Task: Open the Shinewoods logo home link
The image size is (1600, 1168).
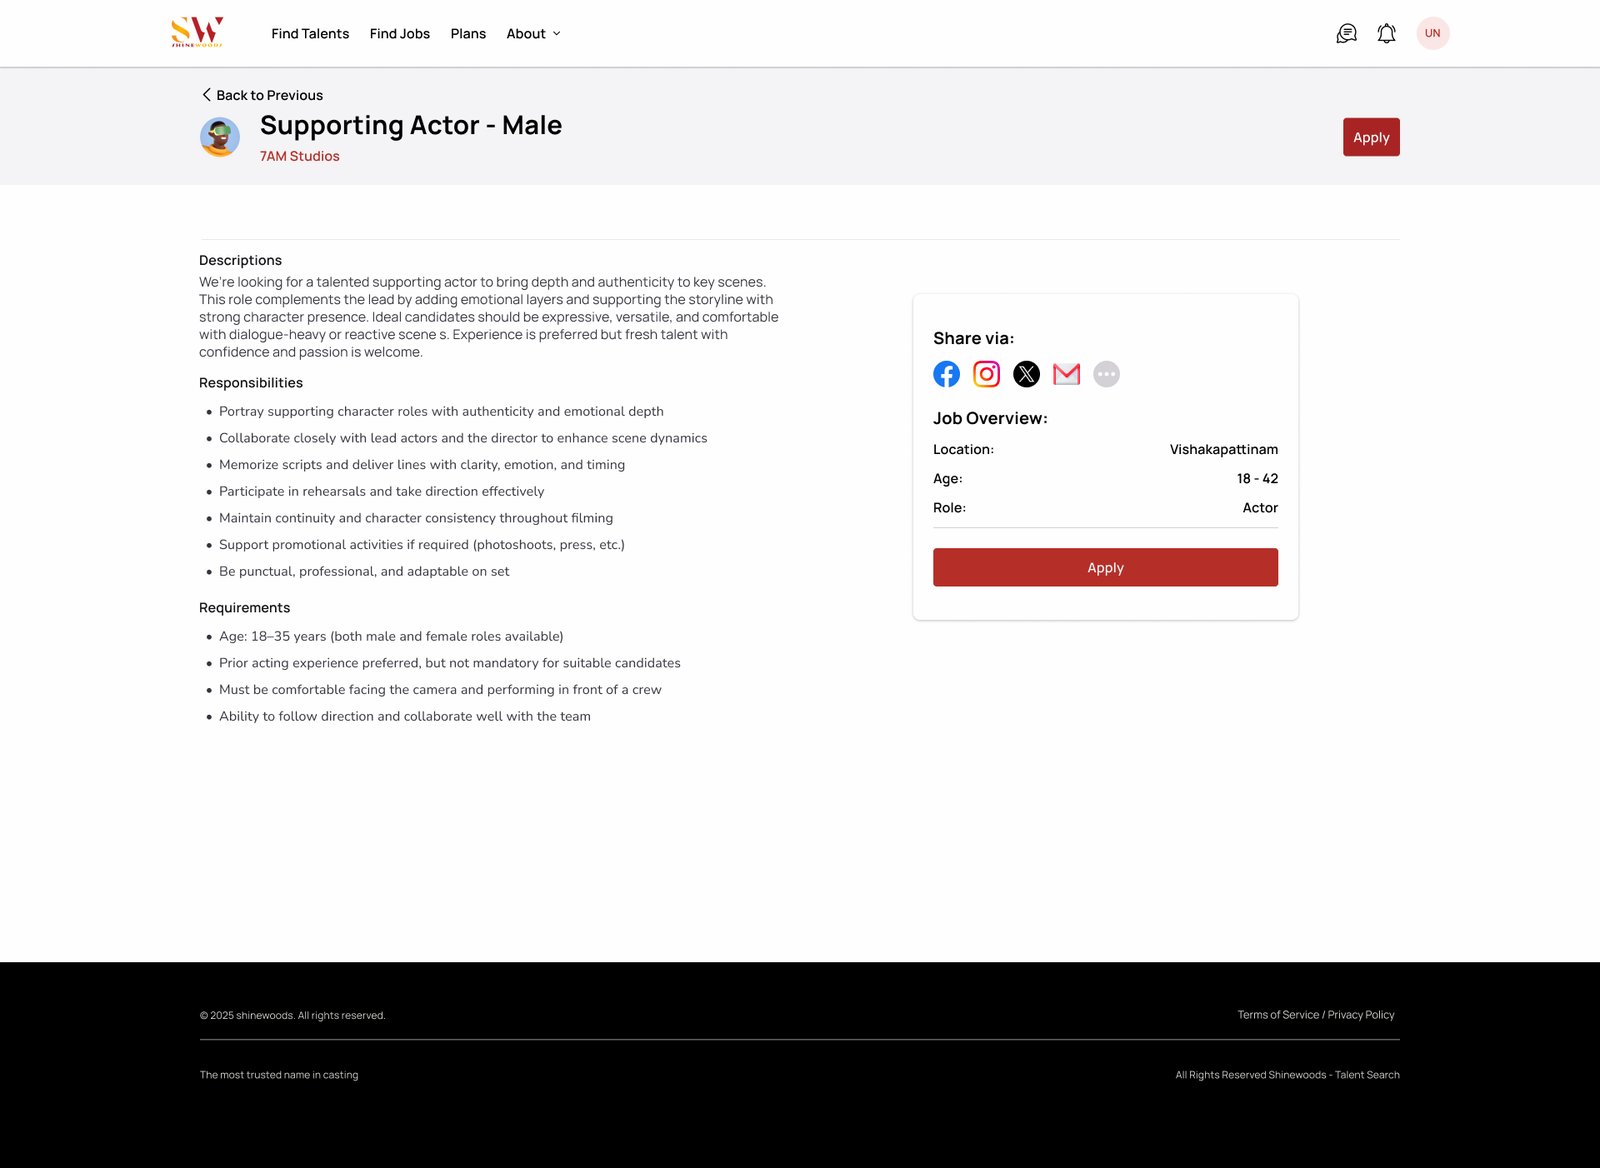Action: pos(197,32)
